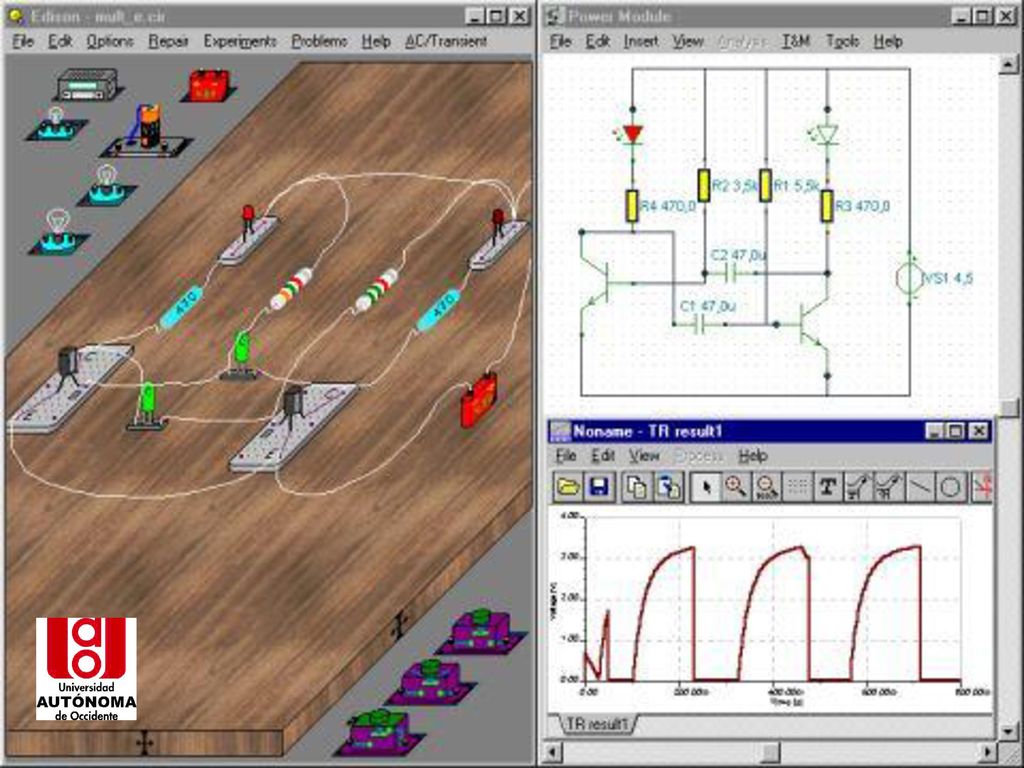Pick the lowest purple component with green top

click(x=381, y=733)
